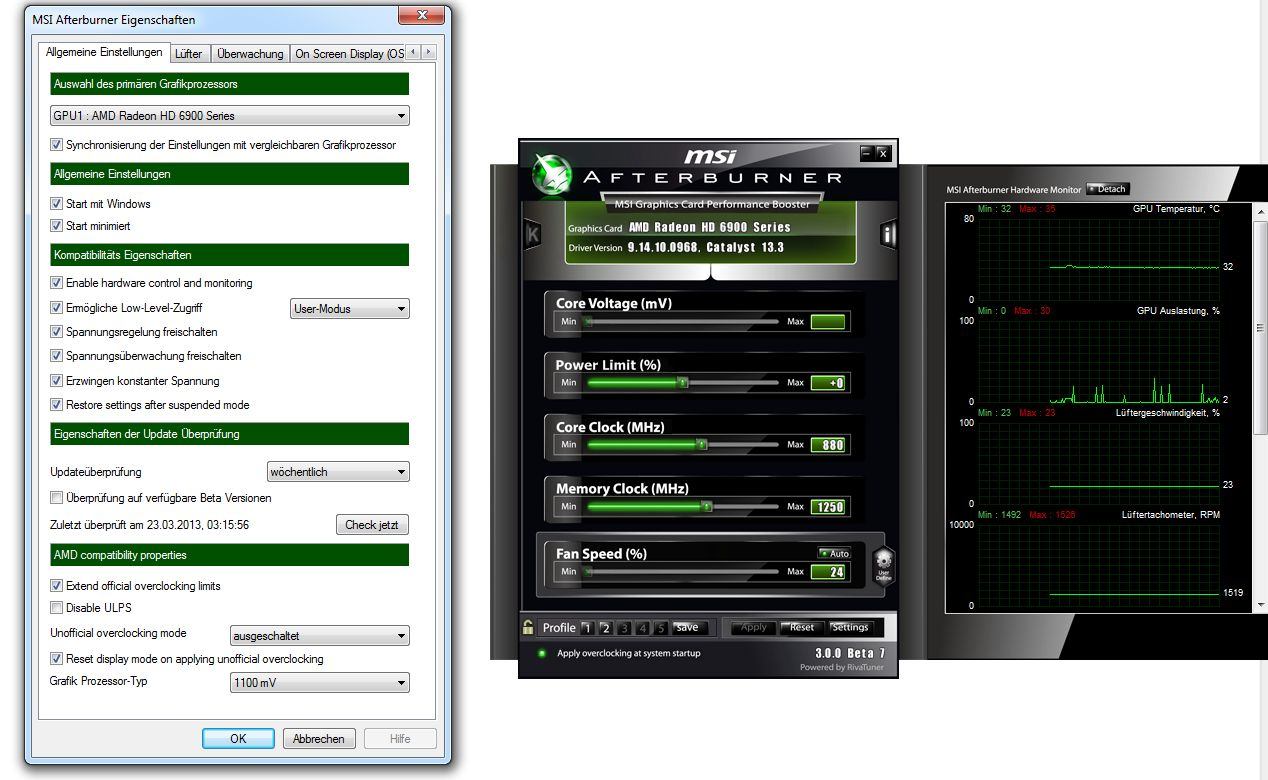Image resolution: width=1268 pixels, height=780 pixels.
Task: Click the Core Clock value field 880
Action: coord(828,445)
